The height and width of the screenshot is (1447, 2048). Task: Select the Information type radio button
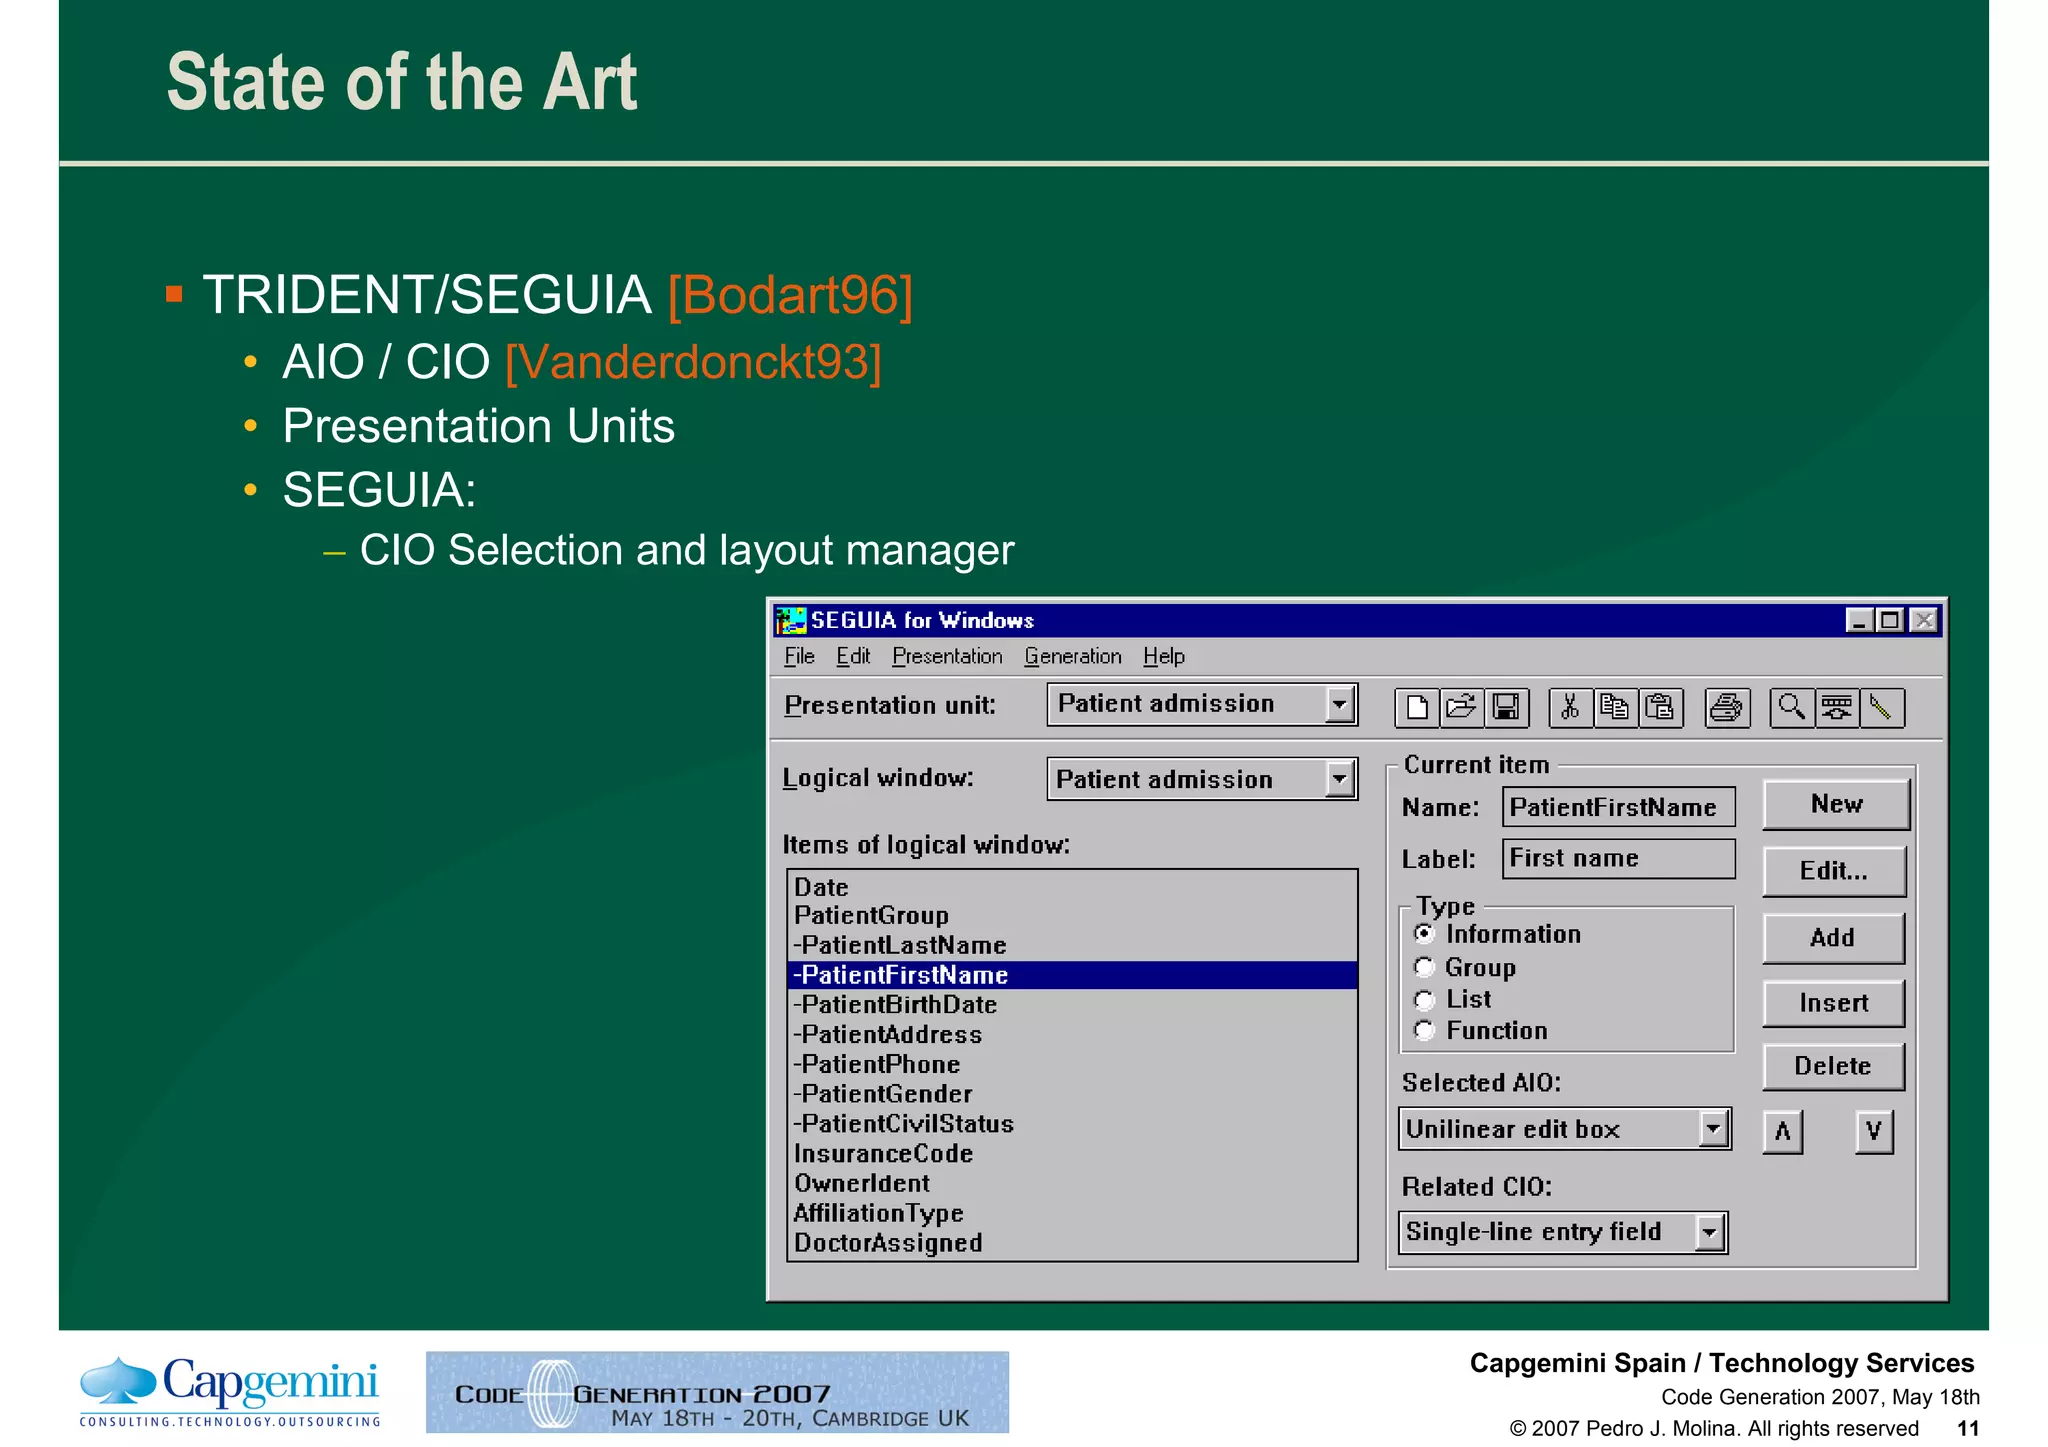point(1424,934)
